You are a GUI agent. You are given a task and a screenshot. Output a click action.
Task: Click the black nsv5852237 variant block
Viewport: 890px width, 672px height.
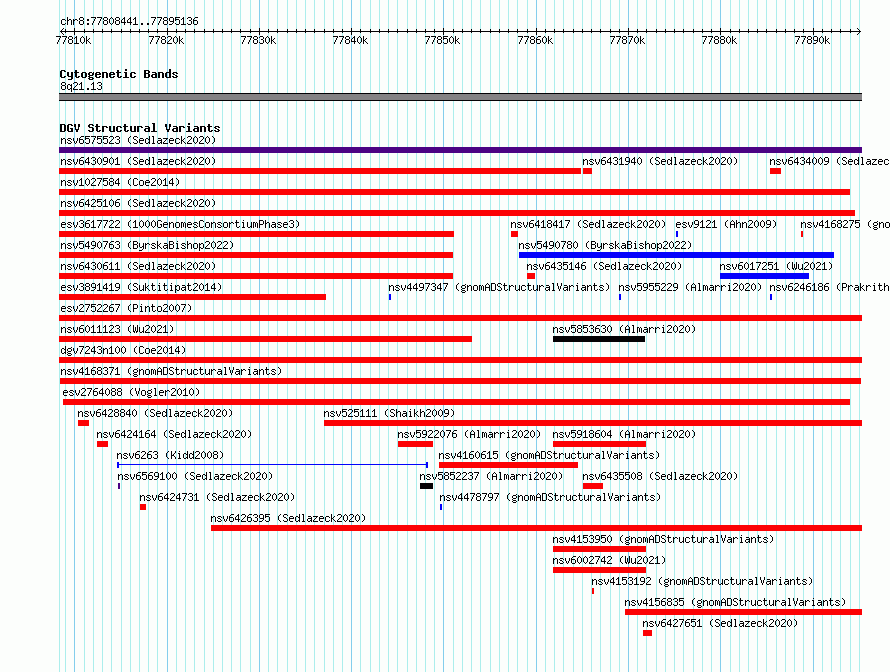pyautogui.click(x=426, y=486)
